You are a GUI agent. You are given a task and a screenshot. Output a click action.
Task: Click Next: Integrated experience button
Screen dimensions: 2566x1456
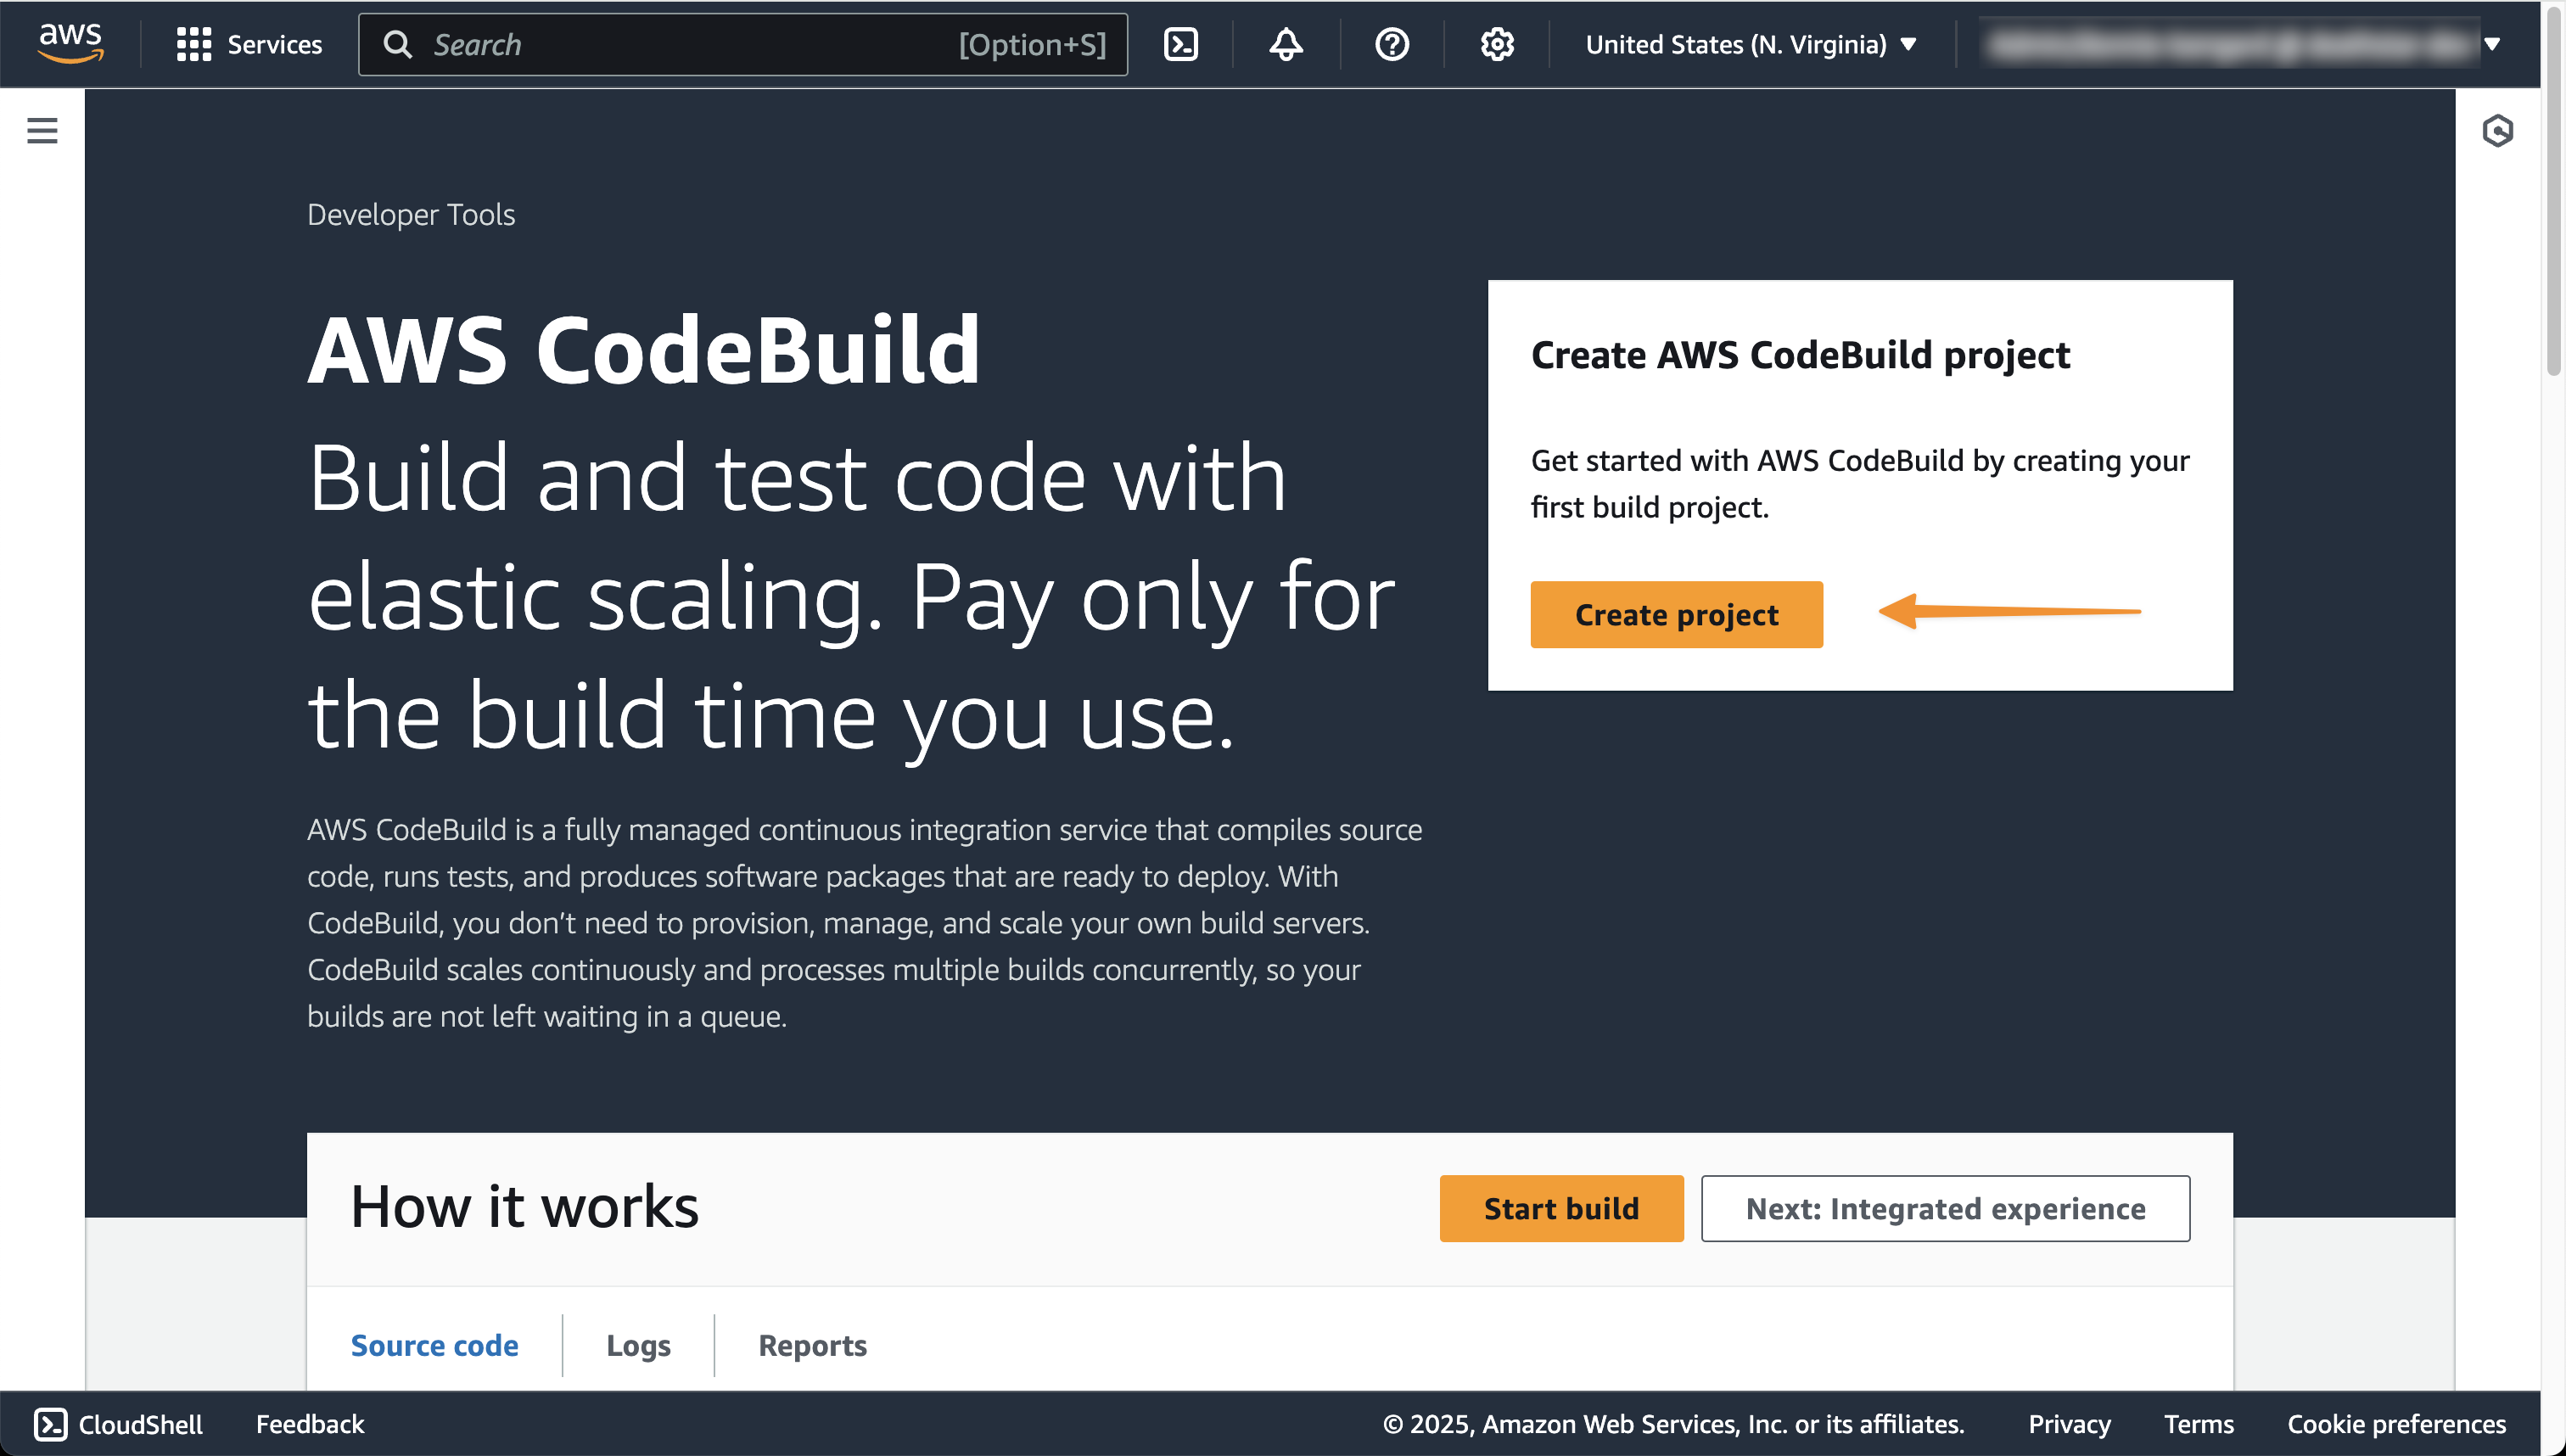[1945, 1208]
